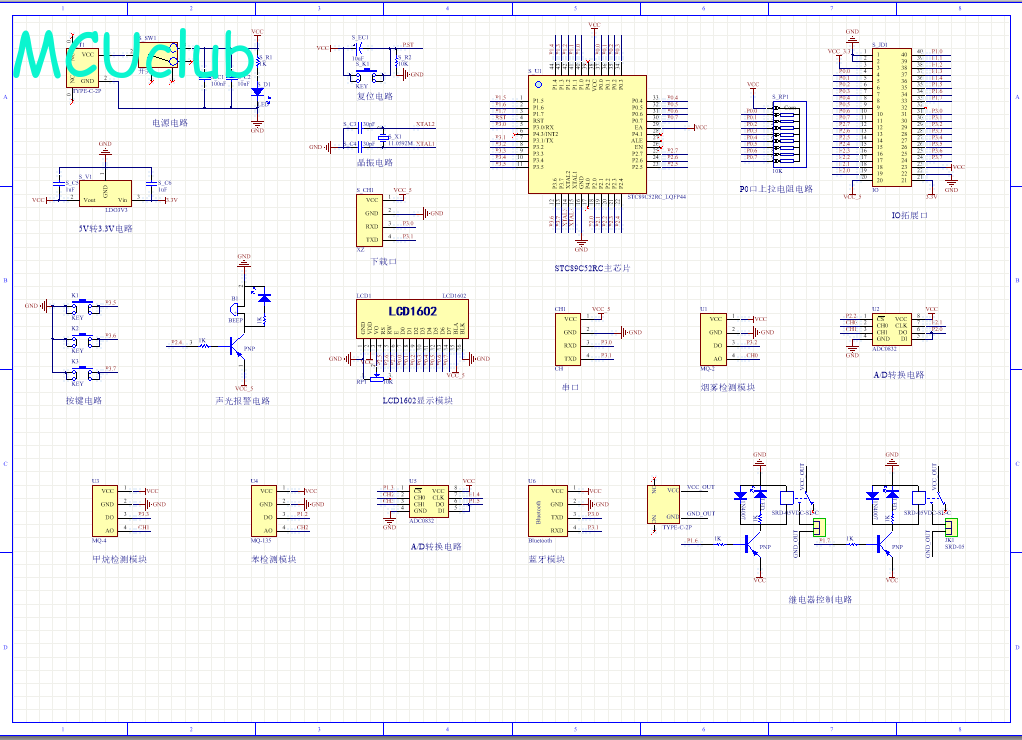
Task: Click the 串口 label
Action: pyautogui.click(x=570, y=387)
